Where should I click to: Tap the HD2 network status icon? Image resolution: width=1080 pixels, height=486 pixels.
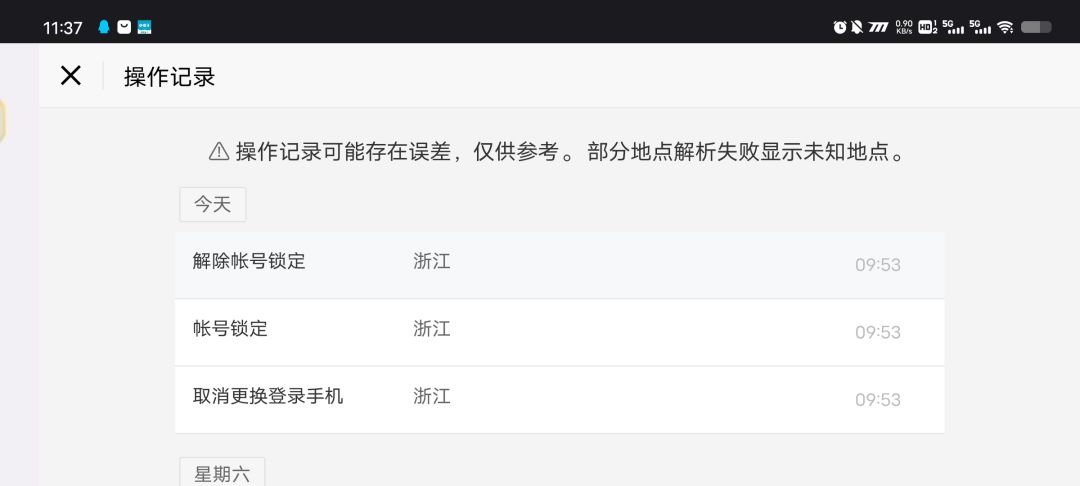tap(927, 27)
